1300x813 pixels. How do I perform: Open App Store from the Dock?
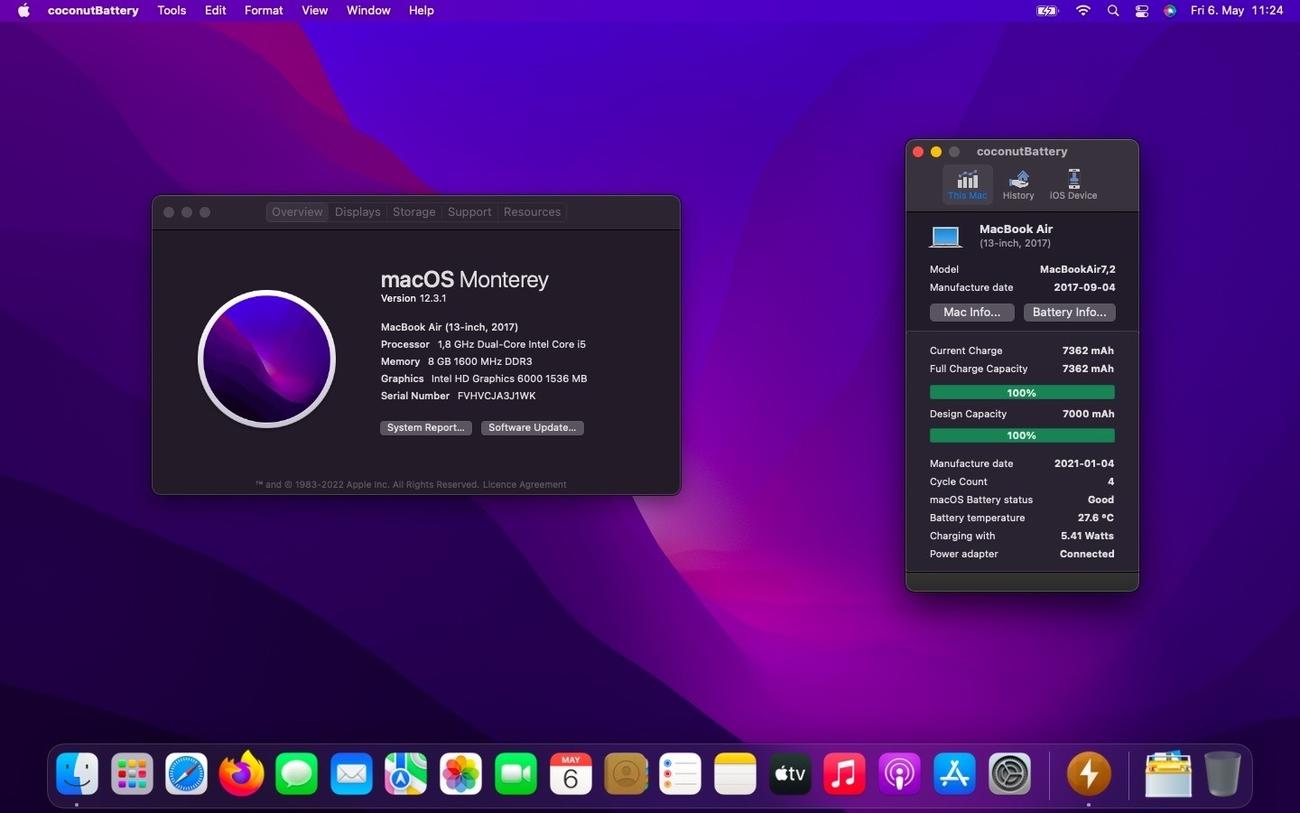[x=954, y=774]
